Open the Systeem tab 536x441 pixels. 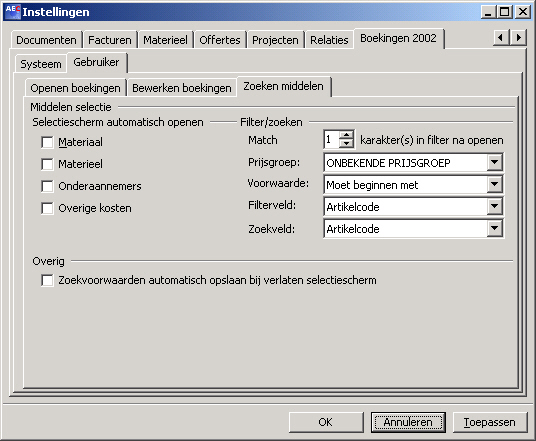41,64
